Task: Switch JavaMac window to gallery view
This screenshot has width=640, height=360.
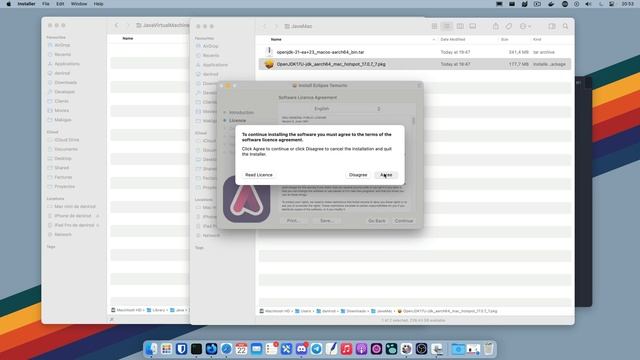Action: (473, 26)
